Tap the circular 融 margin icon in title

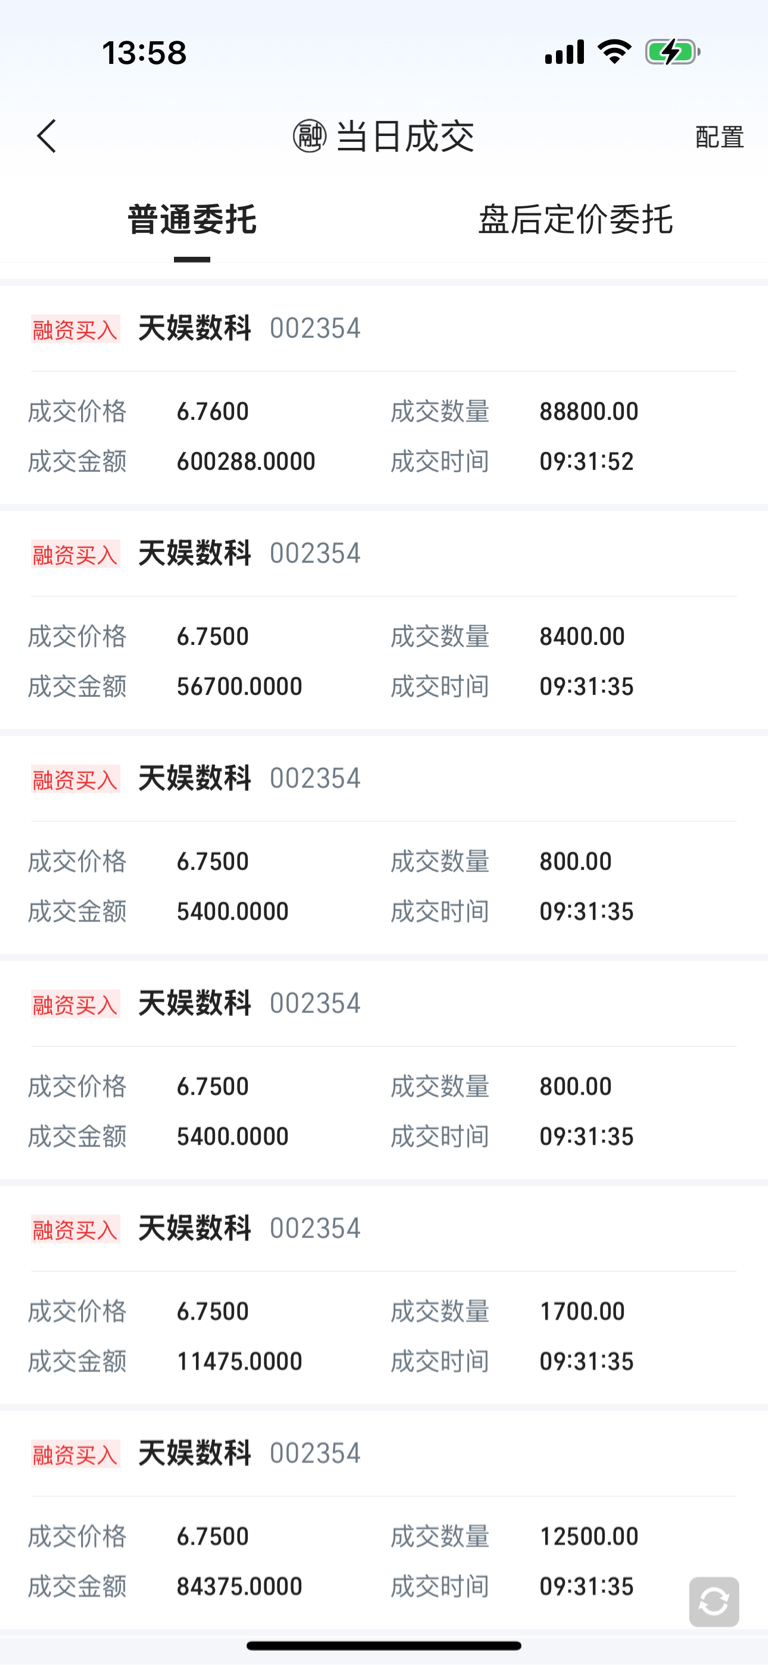click(x=309, y=136)
